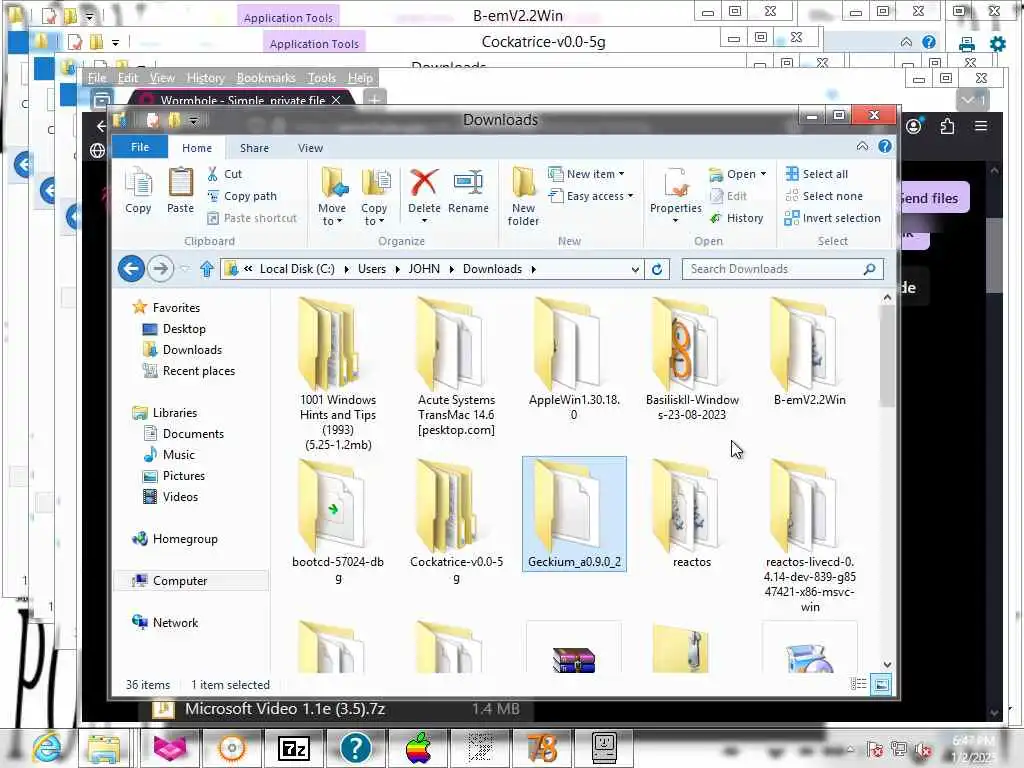This screenshot has width=1024, height=768.
Task: Click arrow after JOHN in address bar
Action: [451, 269]
